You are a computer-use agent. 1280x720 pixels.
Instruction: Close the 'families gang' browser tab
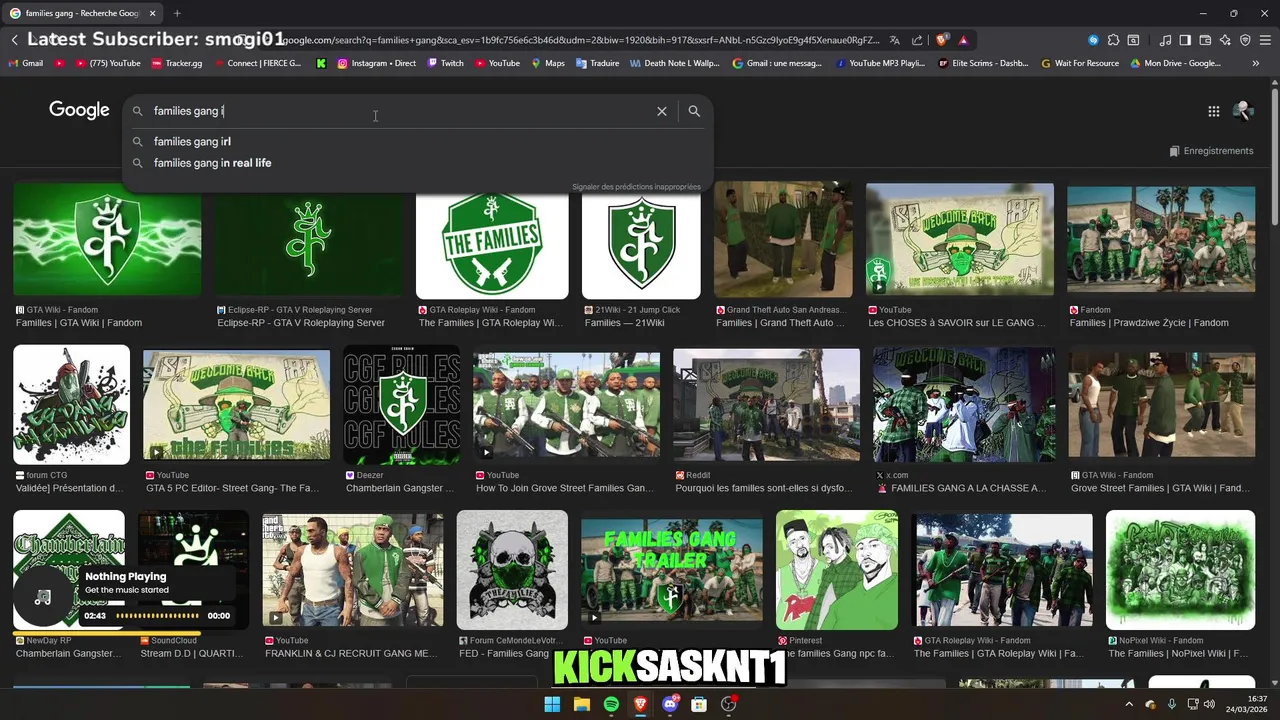[x=153, y=13]
